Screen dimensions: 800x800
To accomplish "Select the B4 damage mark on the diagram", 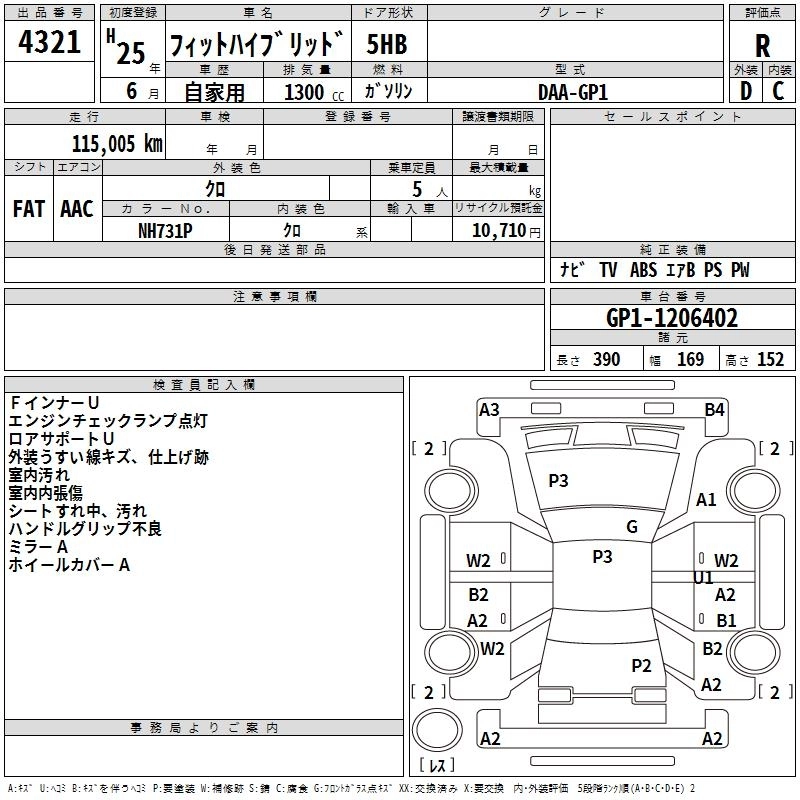I will point(714,409).
